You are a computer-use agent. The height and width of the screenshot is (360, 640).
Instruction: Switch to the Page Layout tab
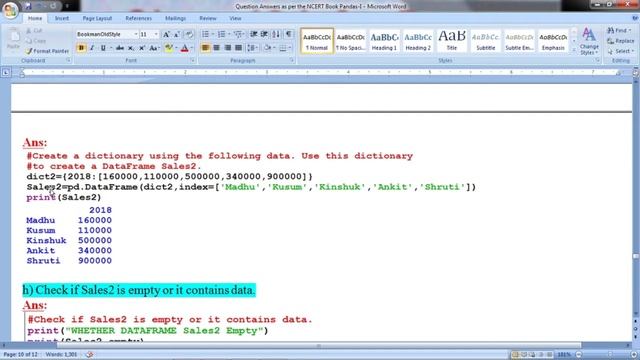[97, 18]
